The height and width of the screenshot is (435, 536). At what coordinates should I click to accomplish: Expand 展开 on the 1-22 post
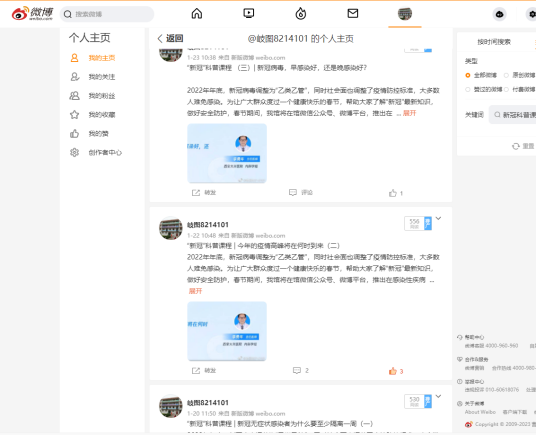coord(195,291)
